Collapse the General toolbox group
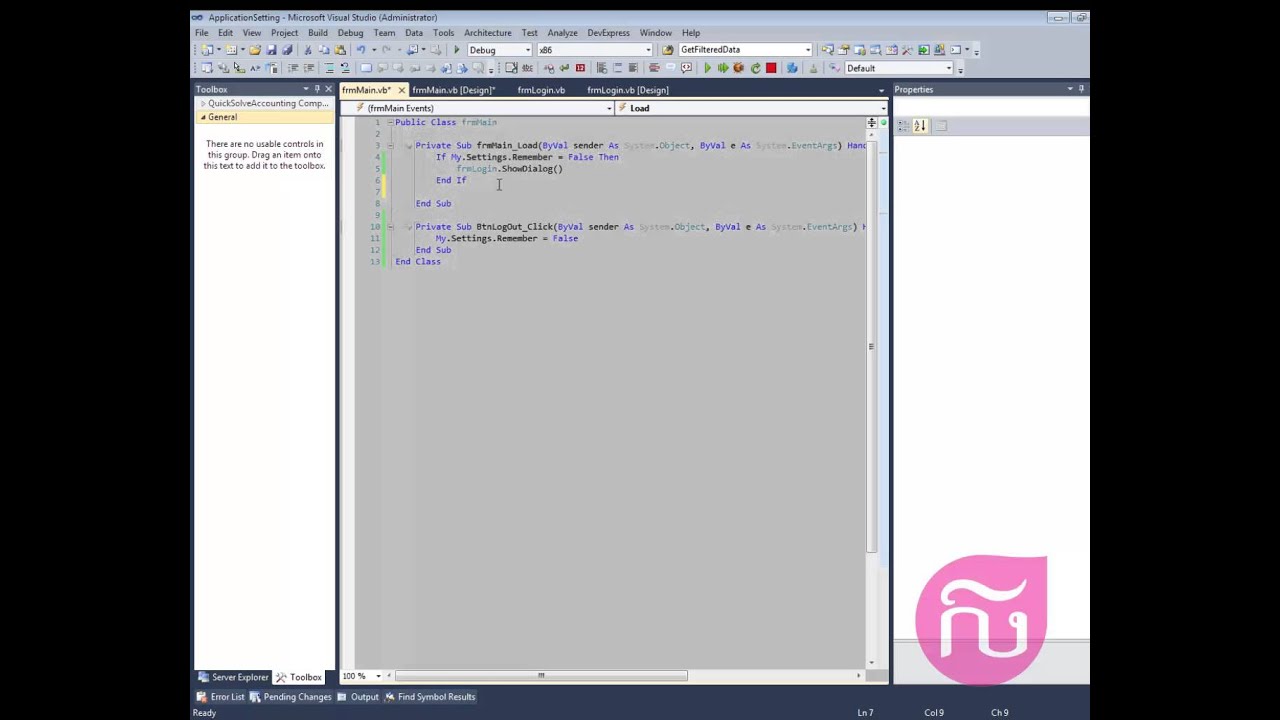1280x720 pixels. point(203,117)
